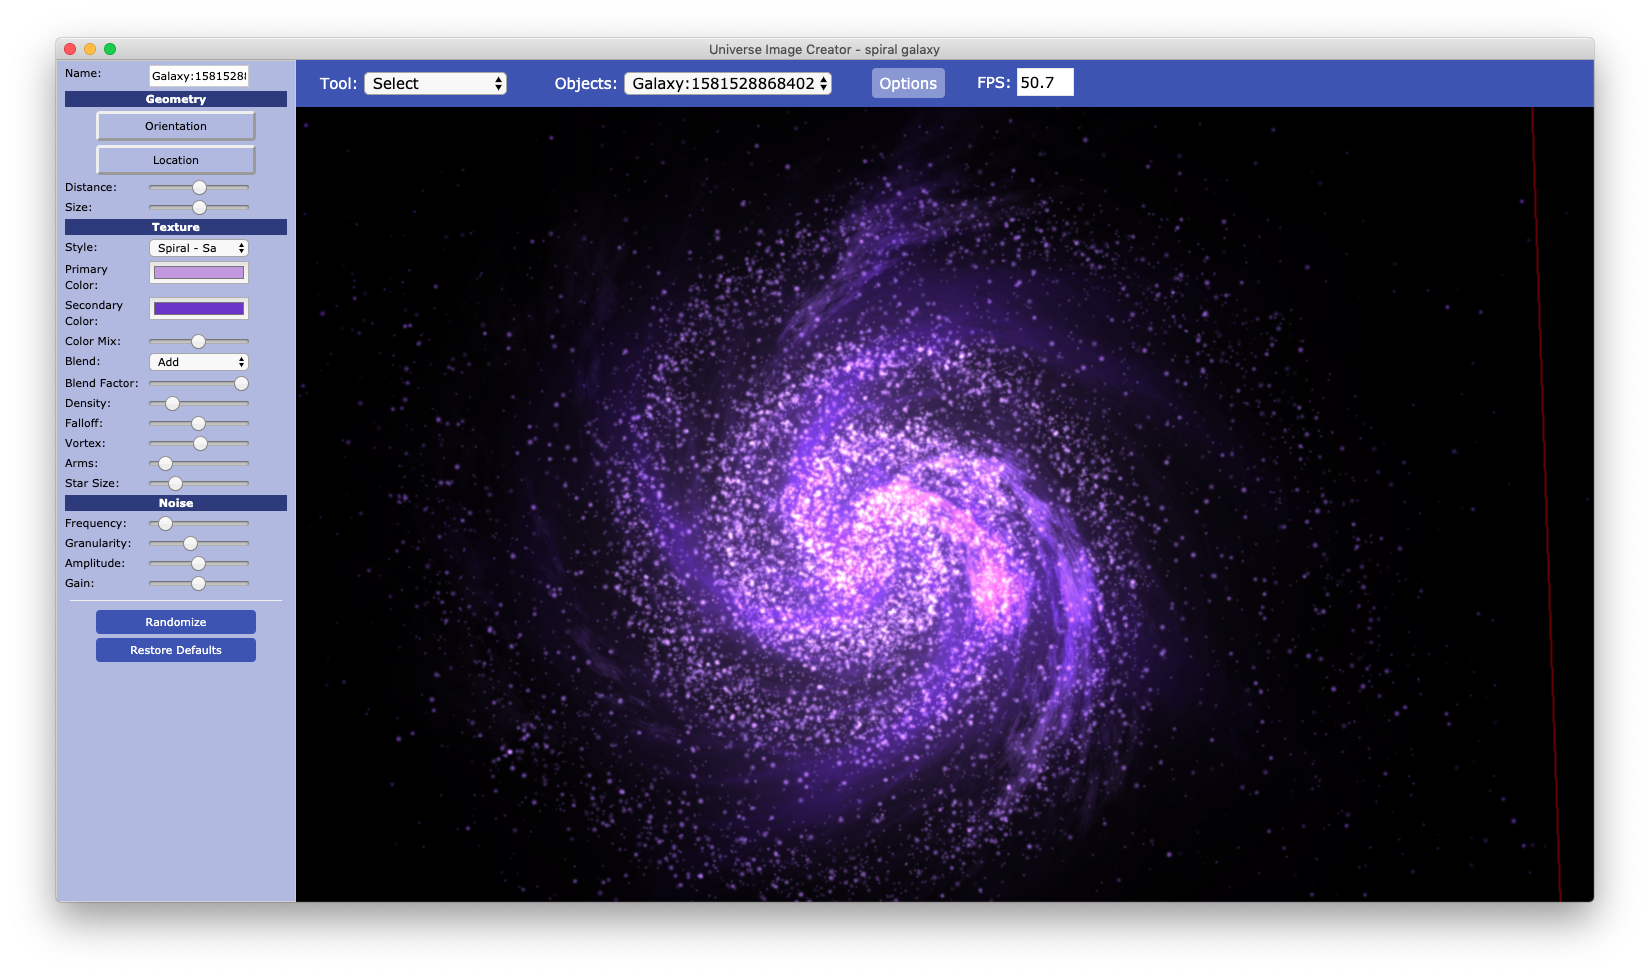Select the FPS value field showing 50.7
Viewport: 1650px width, 976px height.
click(x=1044, y=82)
